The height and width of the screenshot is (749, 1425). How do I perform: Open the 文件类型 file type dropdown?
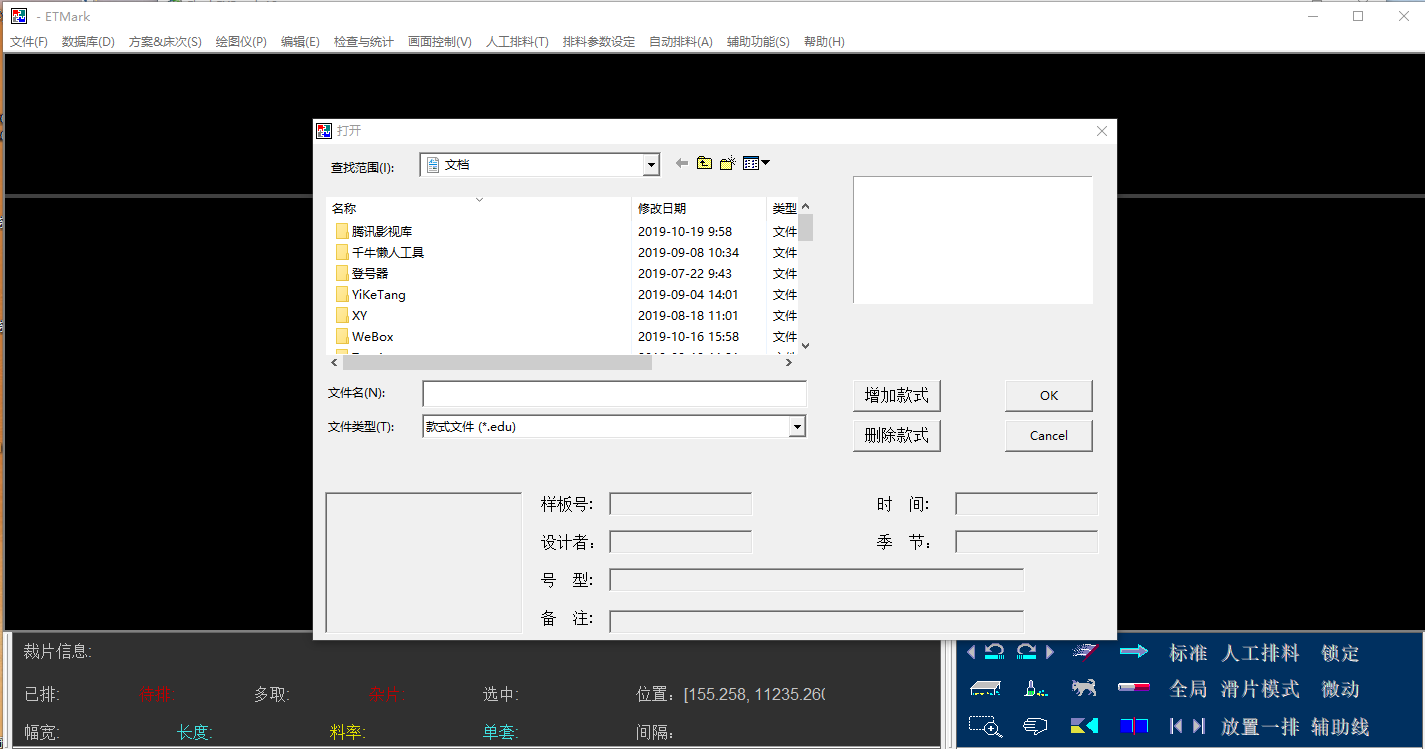point(797,427)
